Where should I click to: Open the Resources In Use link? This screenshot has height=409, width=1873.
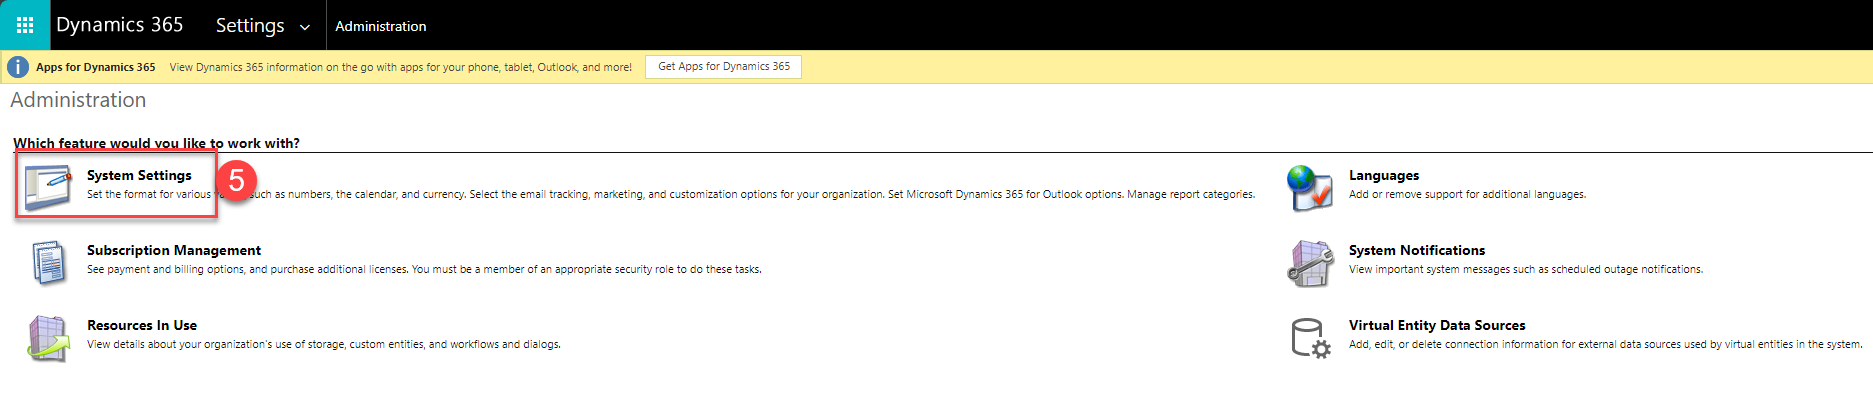click(141, 325)
